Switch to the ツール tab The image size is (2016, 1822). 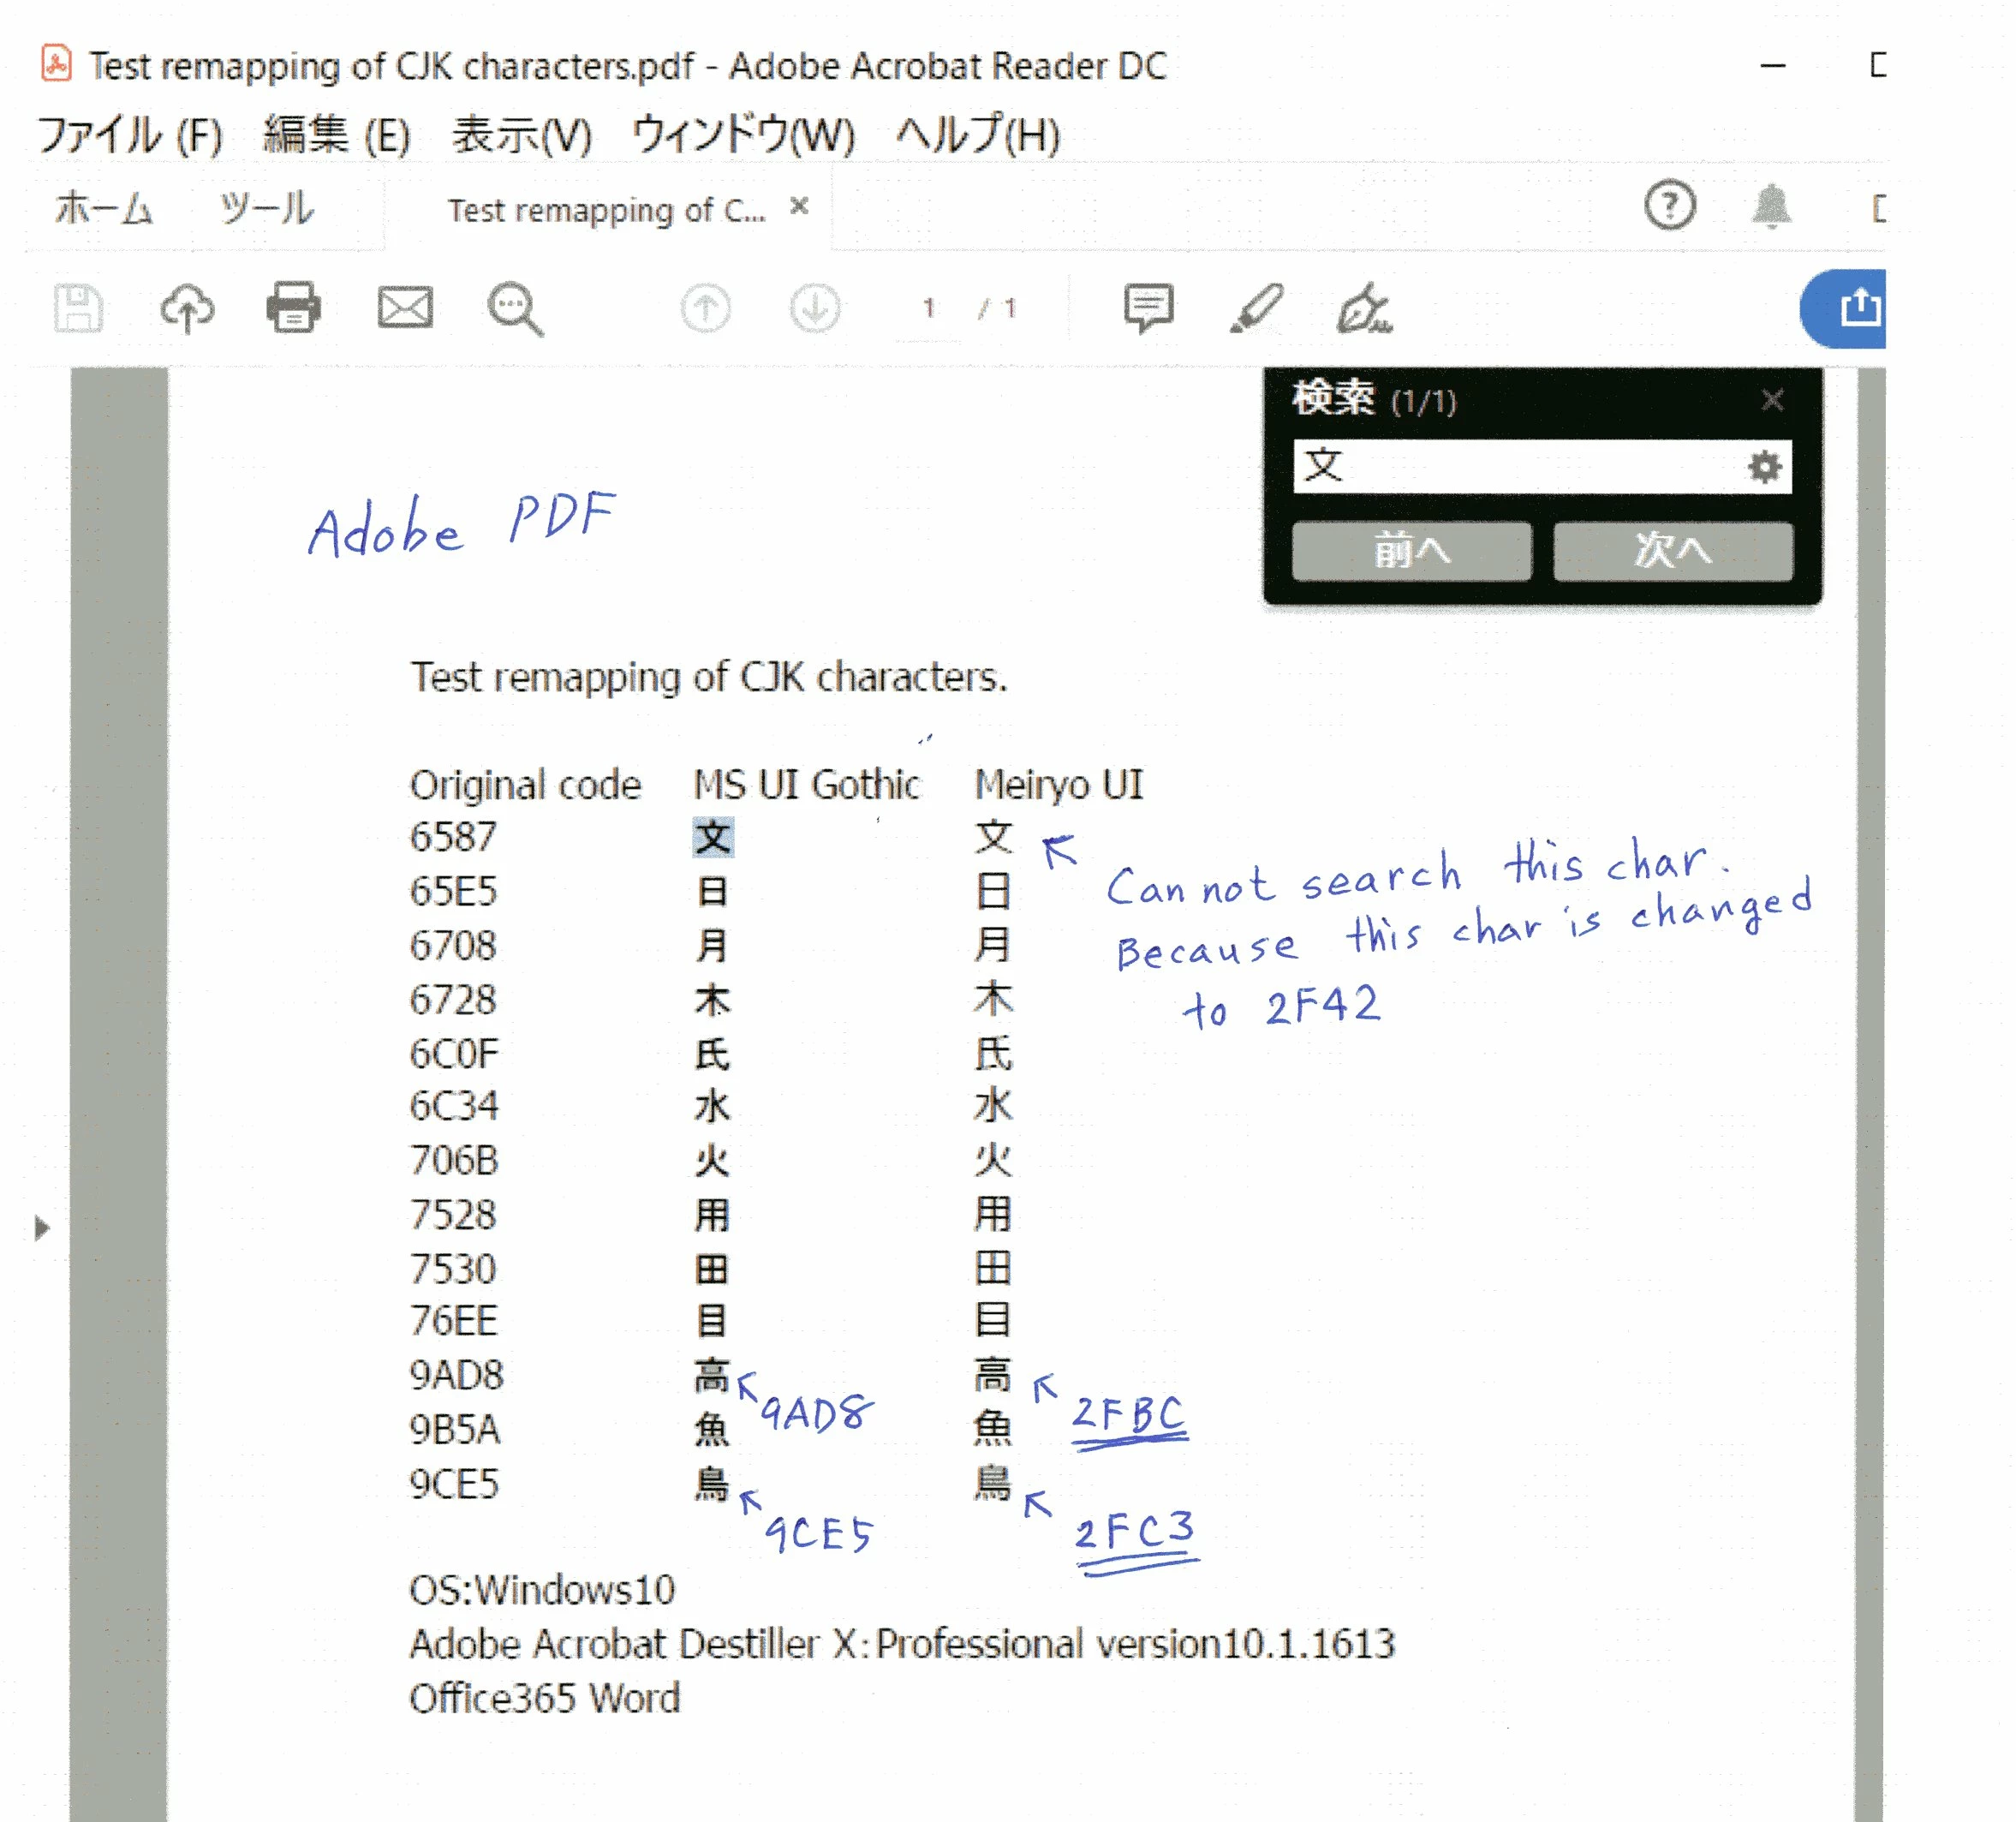266,208
